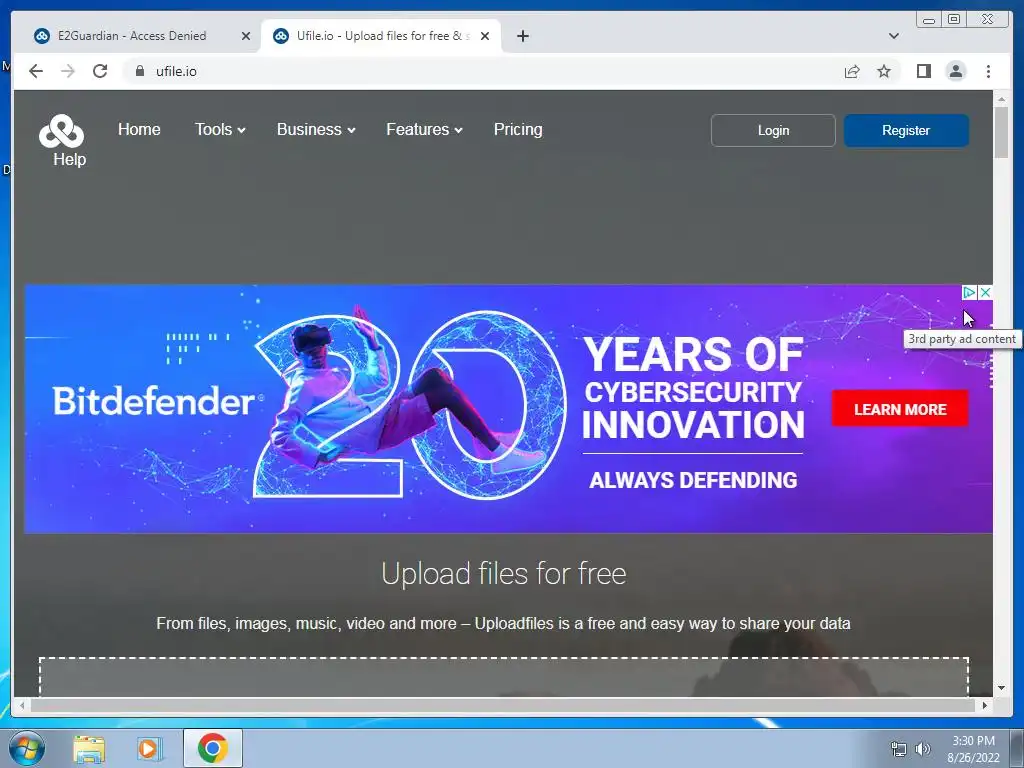Close the Ufile.io tab
The image size is (1024, 768).
click(485, 36)
